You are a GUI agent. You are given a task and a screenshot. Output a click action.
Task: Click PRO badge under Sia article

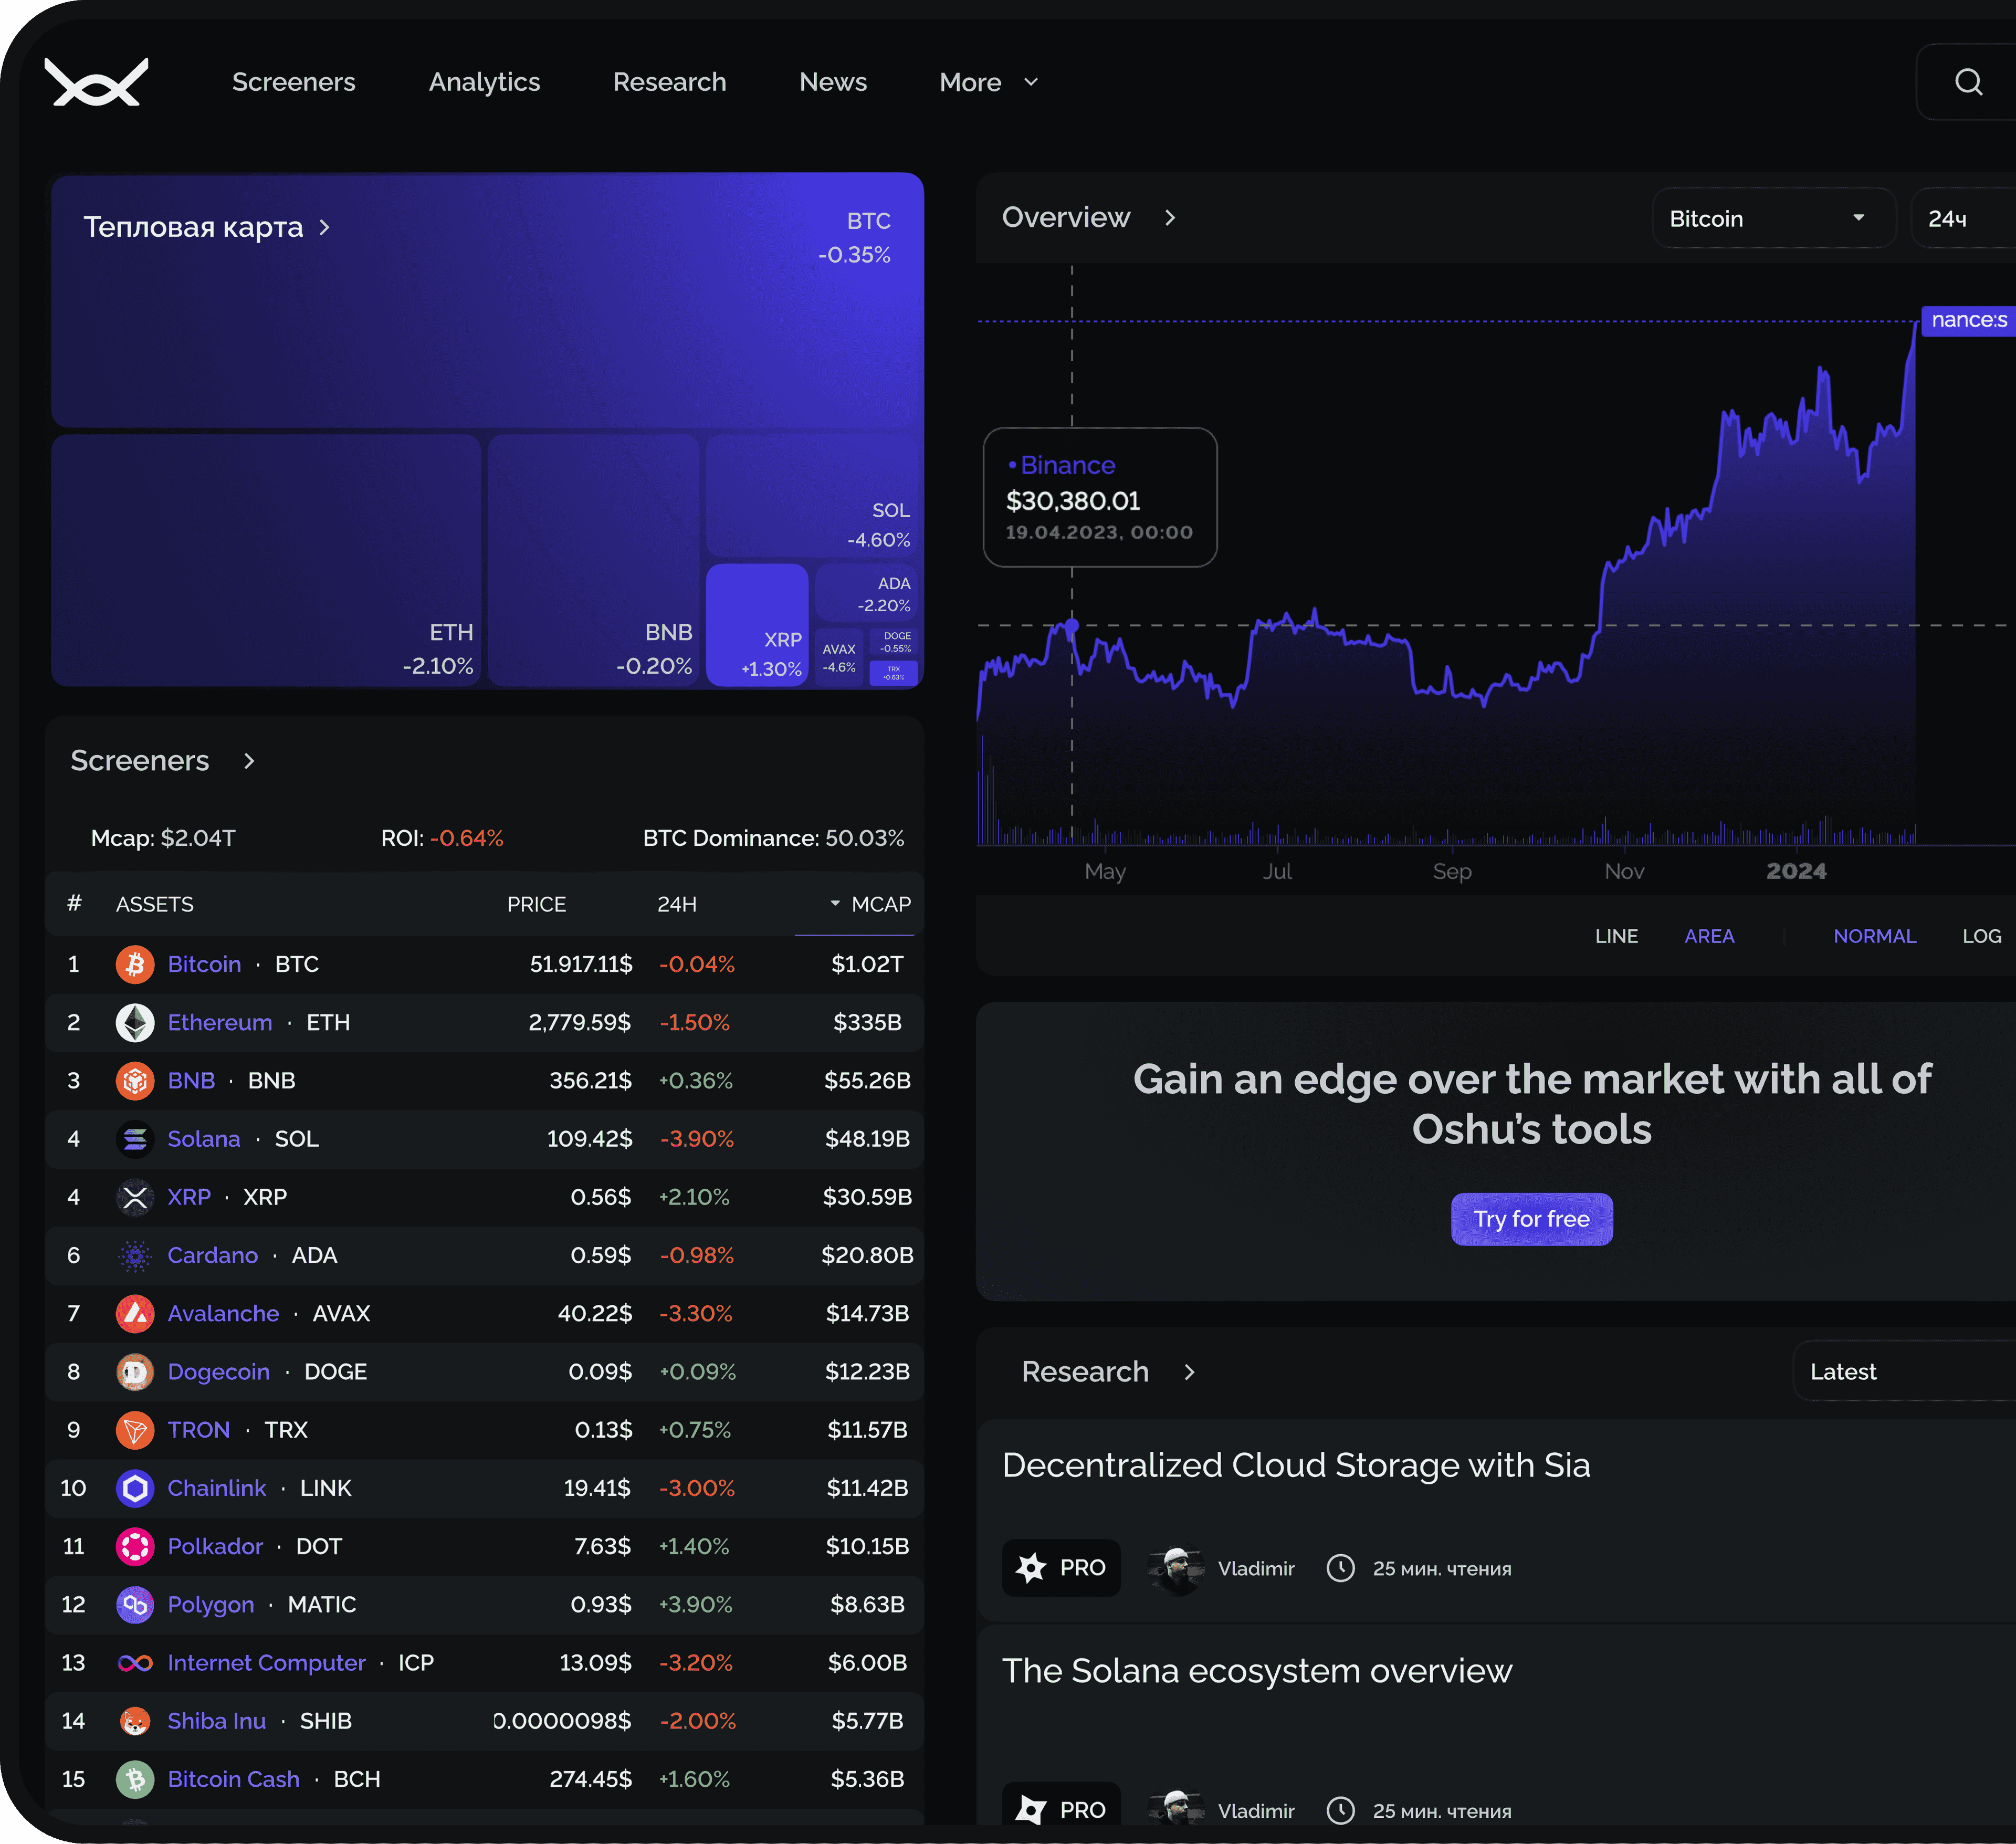click(x=1061, y=1567)
